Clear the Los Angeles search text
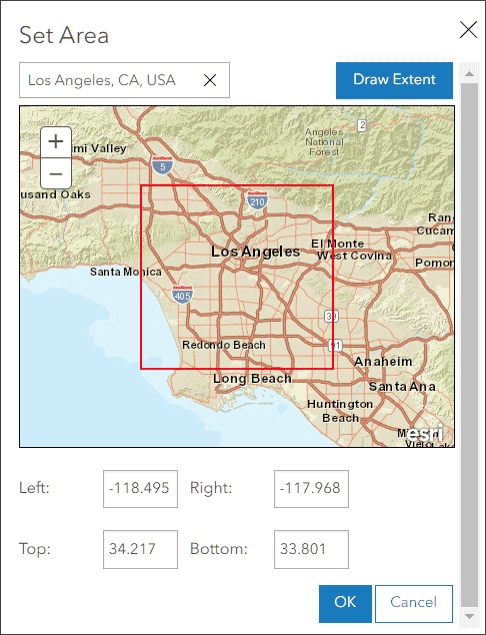 pos(210,80)
